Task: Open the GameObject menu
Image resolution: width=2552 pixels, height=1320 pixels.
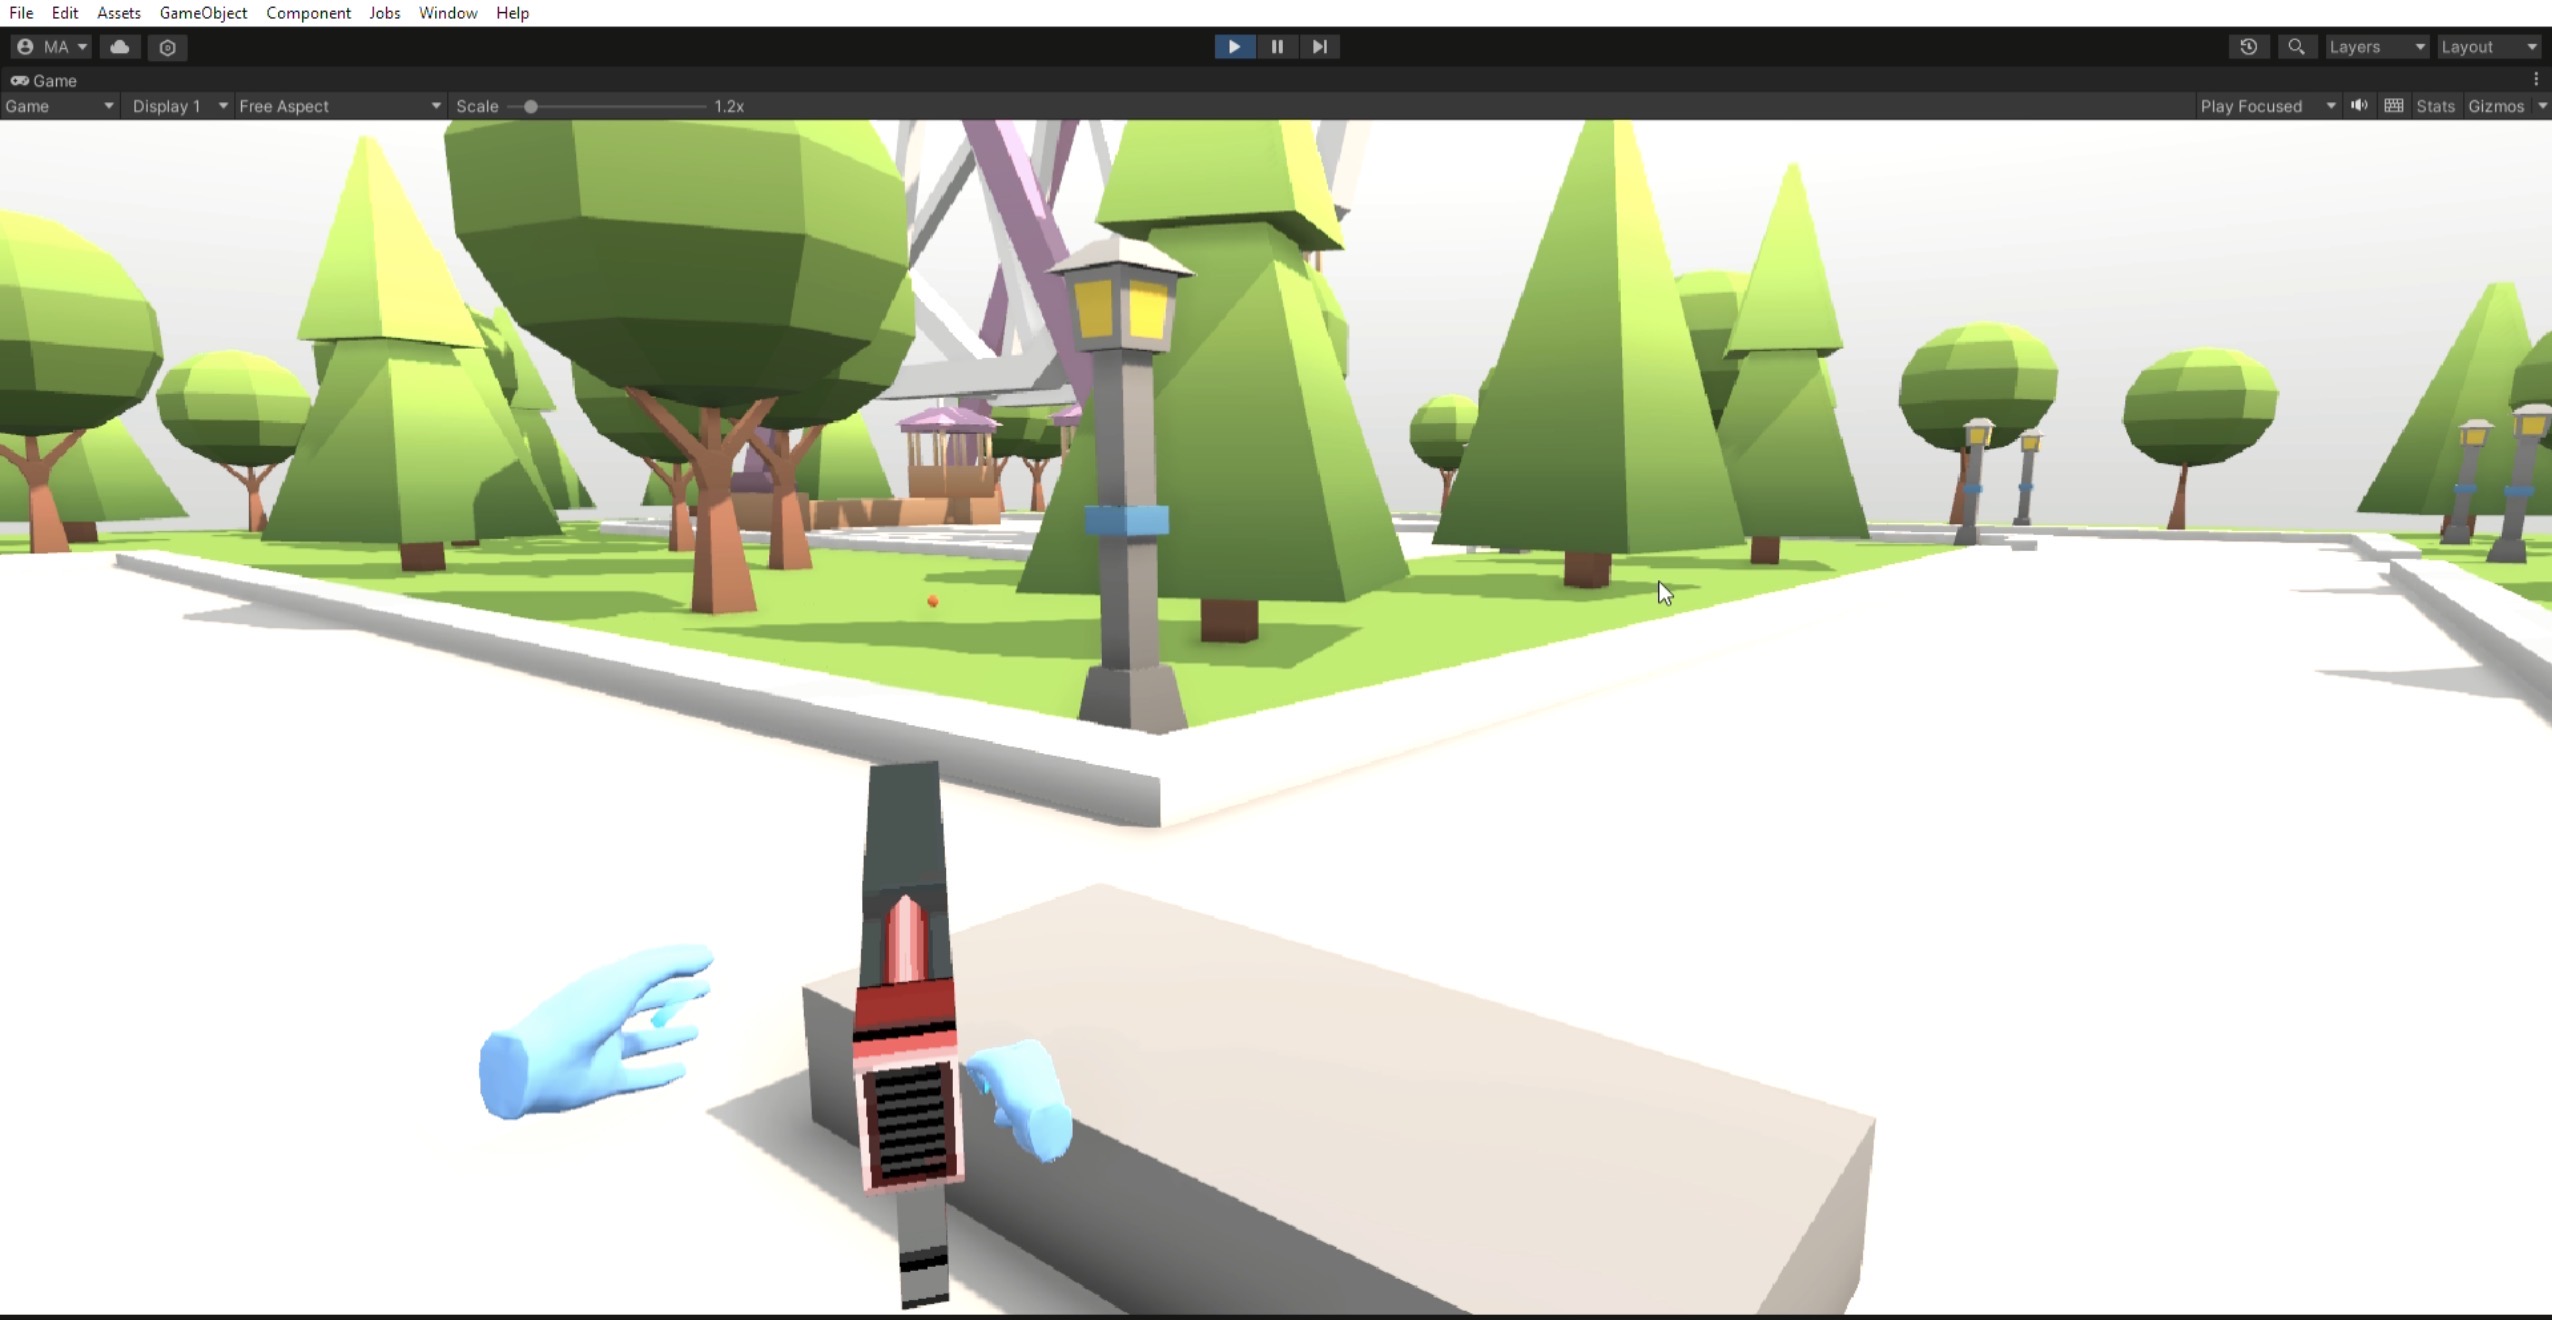Action: tap(203, 13)
